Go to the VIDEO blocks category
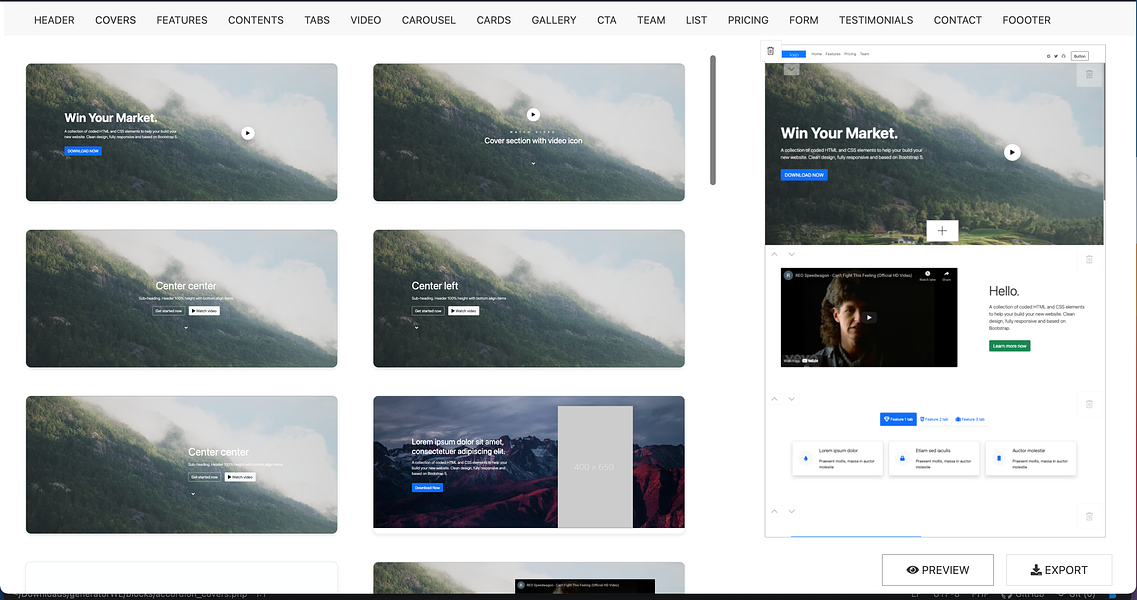Image resolution: width=1137 pixels, height=600 pixels. (x=365, y=20)
